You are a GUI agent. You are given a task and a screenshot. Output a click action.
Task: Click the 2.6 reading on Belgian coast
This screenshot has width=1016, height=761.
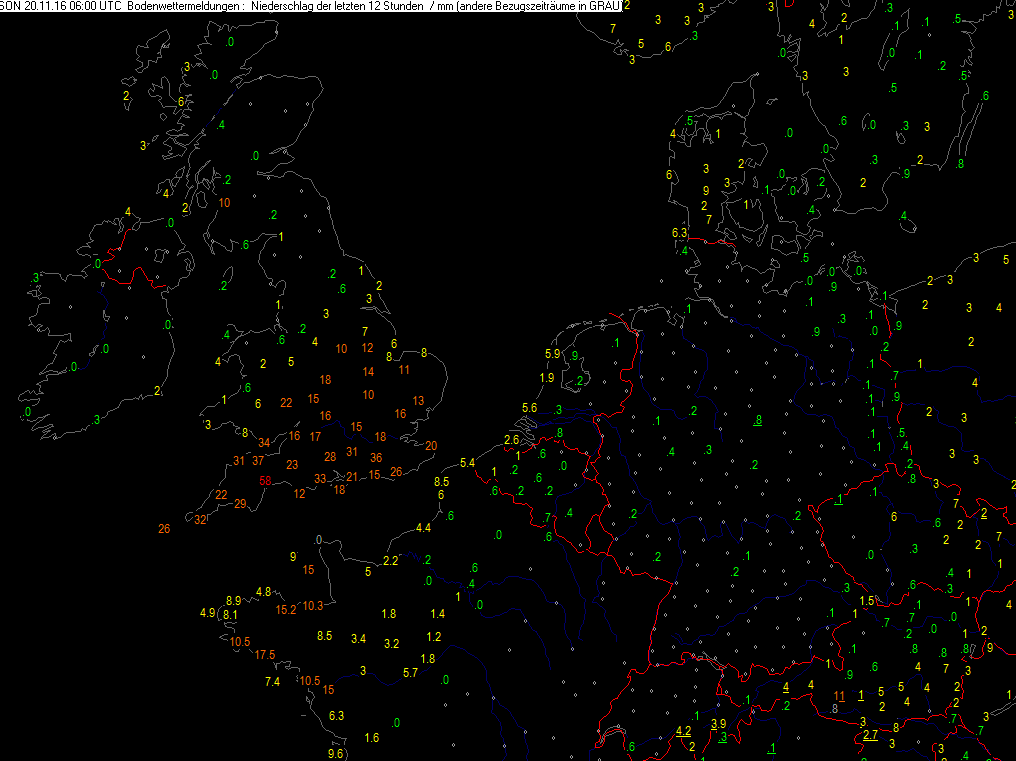(511, 440)
